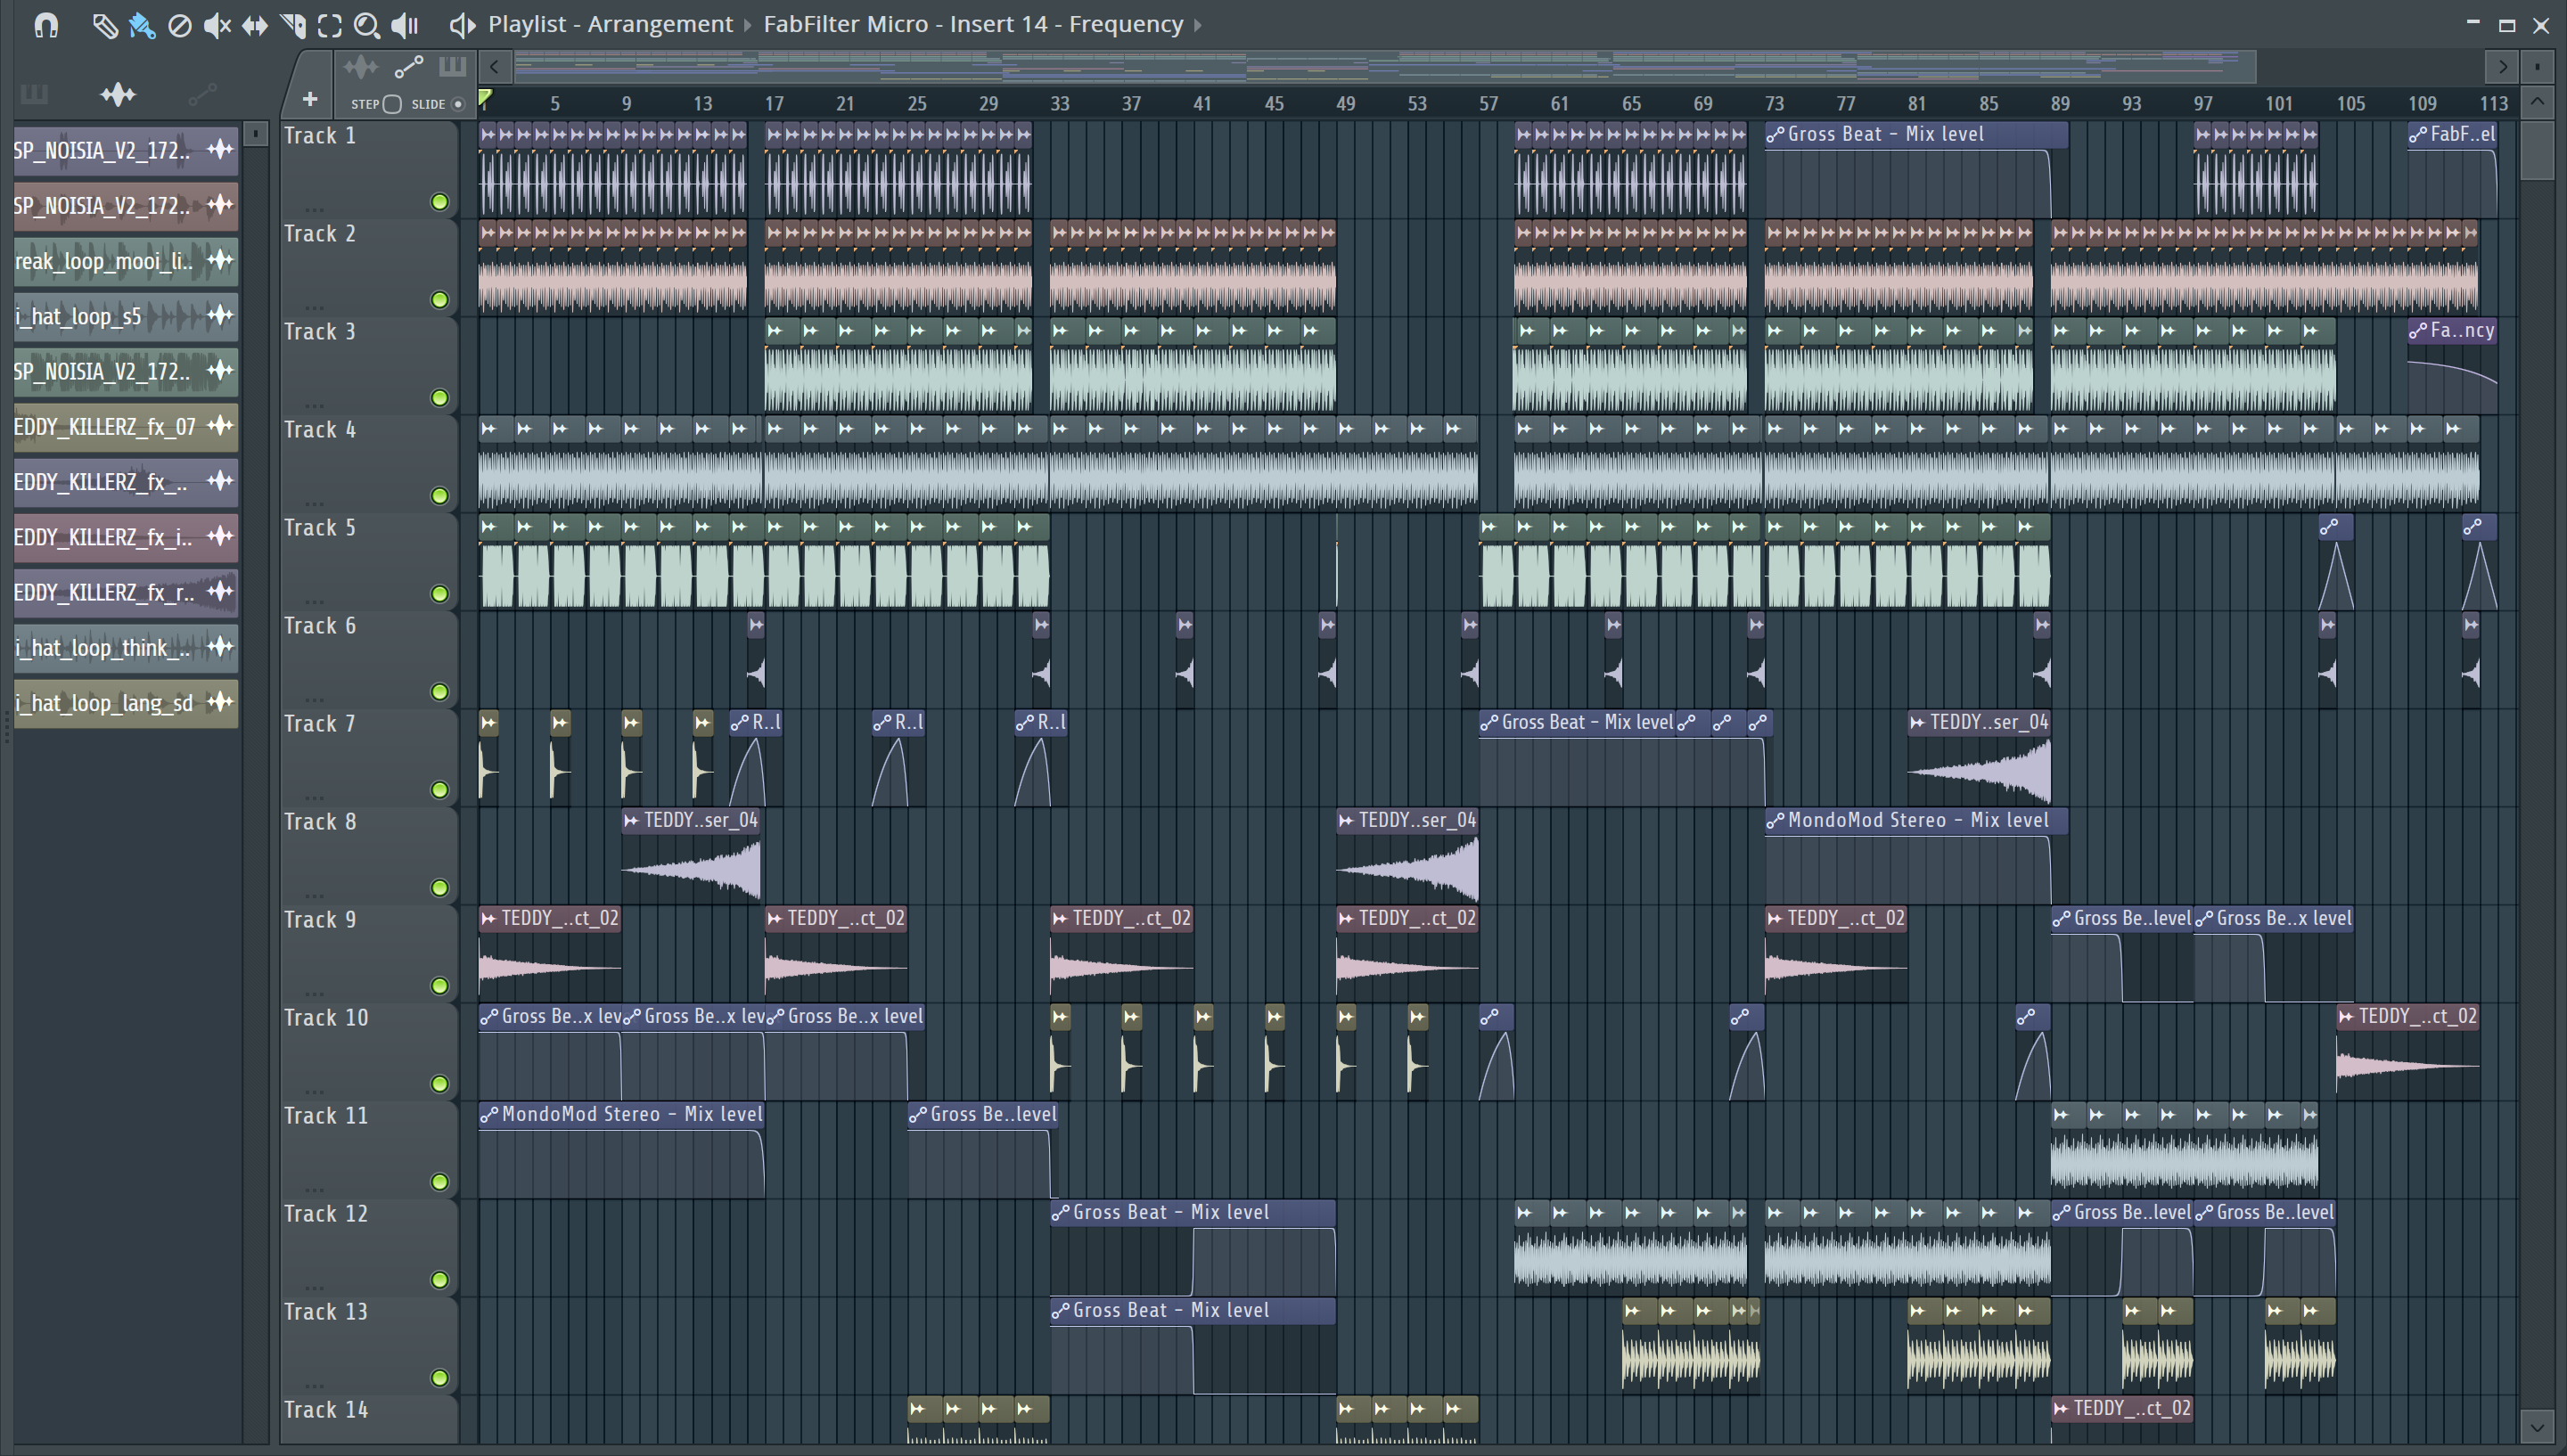2567x1456 pixels.
Task: Click the playlist overview scroll bar
Action: [x=1385, y=67]
